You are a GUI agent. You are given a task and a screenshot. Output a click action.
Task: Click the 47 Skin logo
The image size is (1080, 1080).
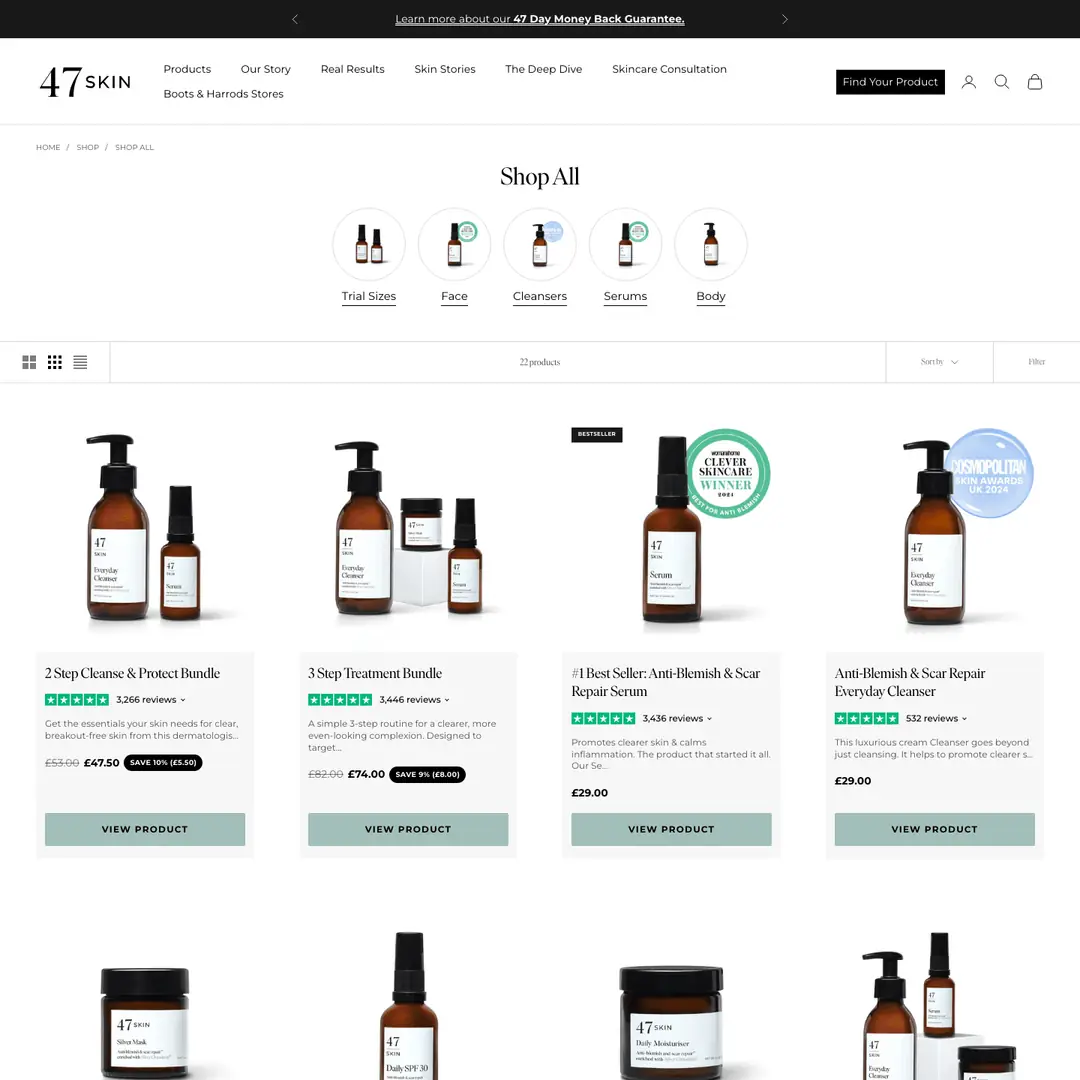coord(85,82)
